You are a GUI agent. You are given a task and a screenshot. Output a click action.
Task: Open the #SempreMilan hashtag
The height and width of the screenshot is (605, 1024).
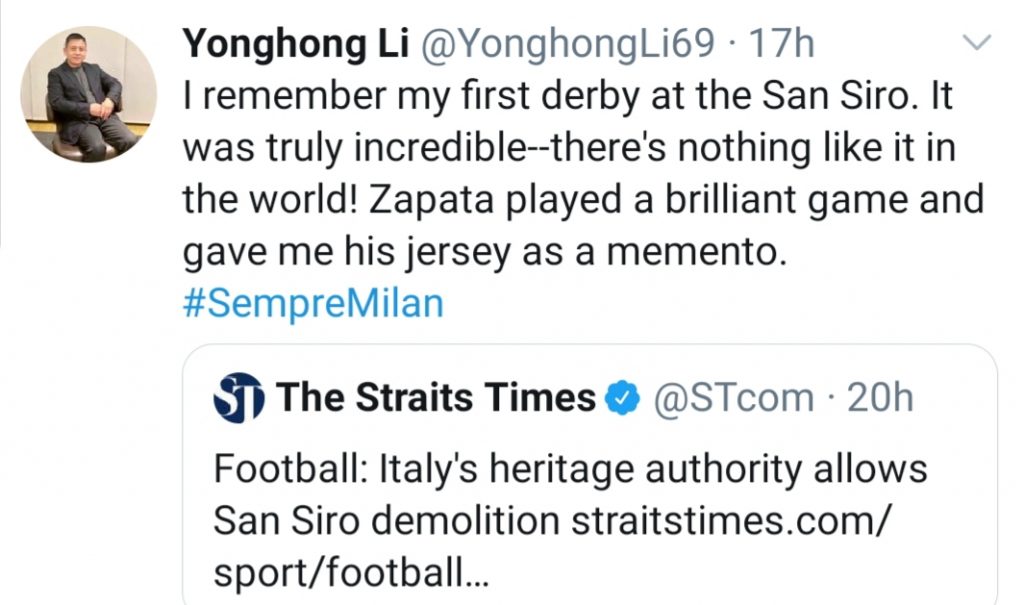pyautogui.click(x=312, y=303)
